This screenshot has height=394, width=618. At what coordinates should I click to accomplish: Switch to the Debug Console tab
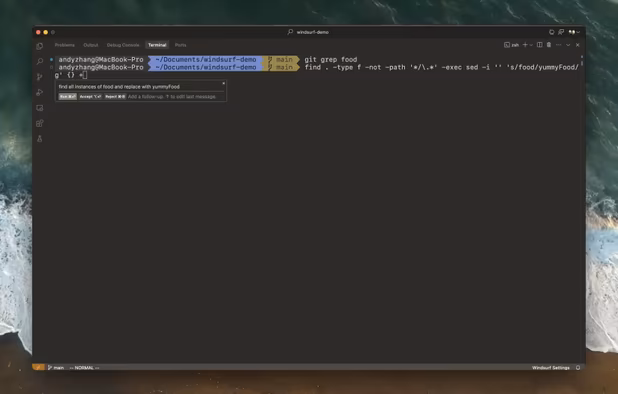pos(123,45)
